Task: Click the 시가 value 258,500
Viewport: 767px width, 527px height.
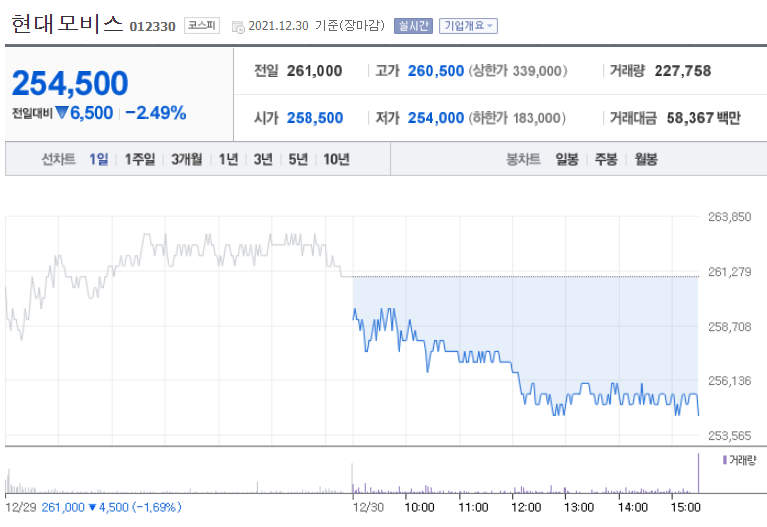Action: tap(315, 118)
